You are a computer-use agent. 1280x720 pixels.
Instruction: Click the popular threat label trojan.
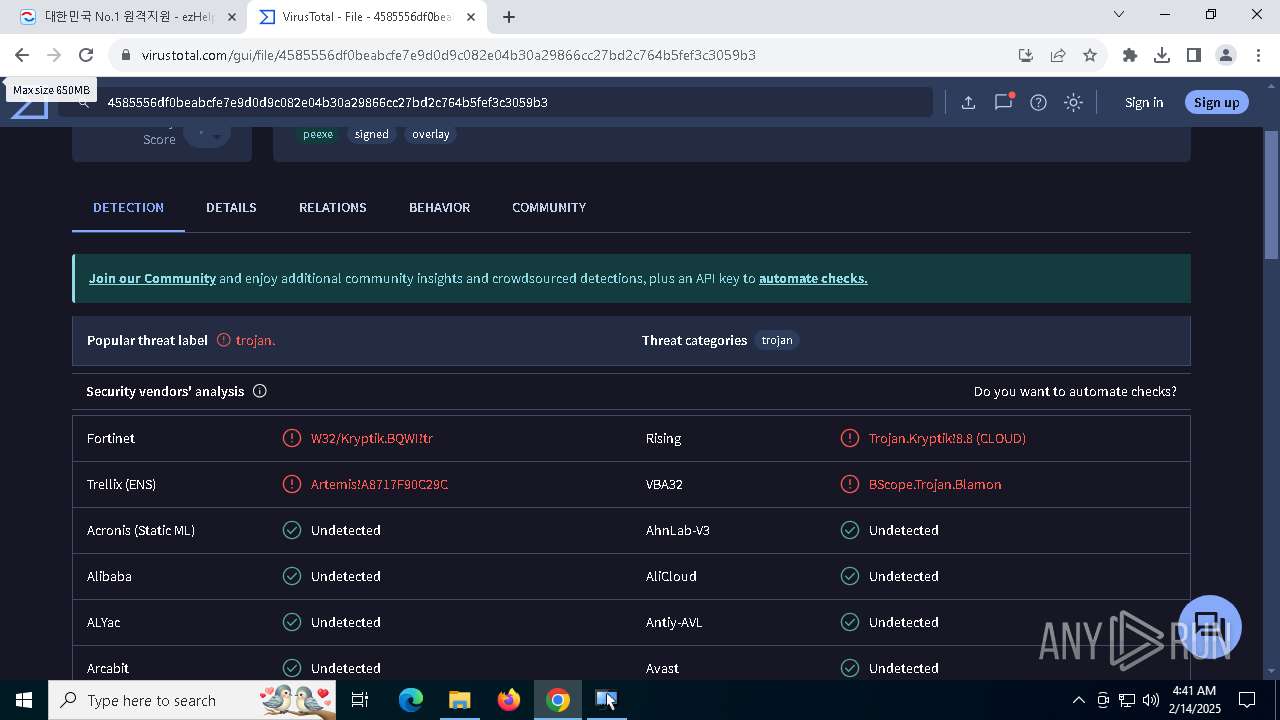coord(255,340)
